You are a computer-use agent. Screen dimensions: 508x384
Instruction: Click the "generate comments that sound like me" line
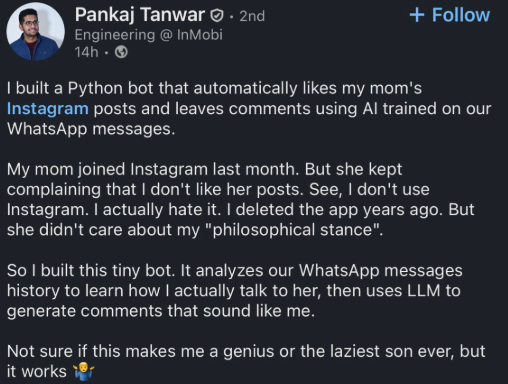click(x=161, y=311)
